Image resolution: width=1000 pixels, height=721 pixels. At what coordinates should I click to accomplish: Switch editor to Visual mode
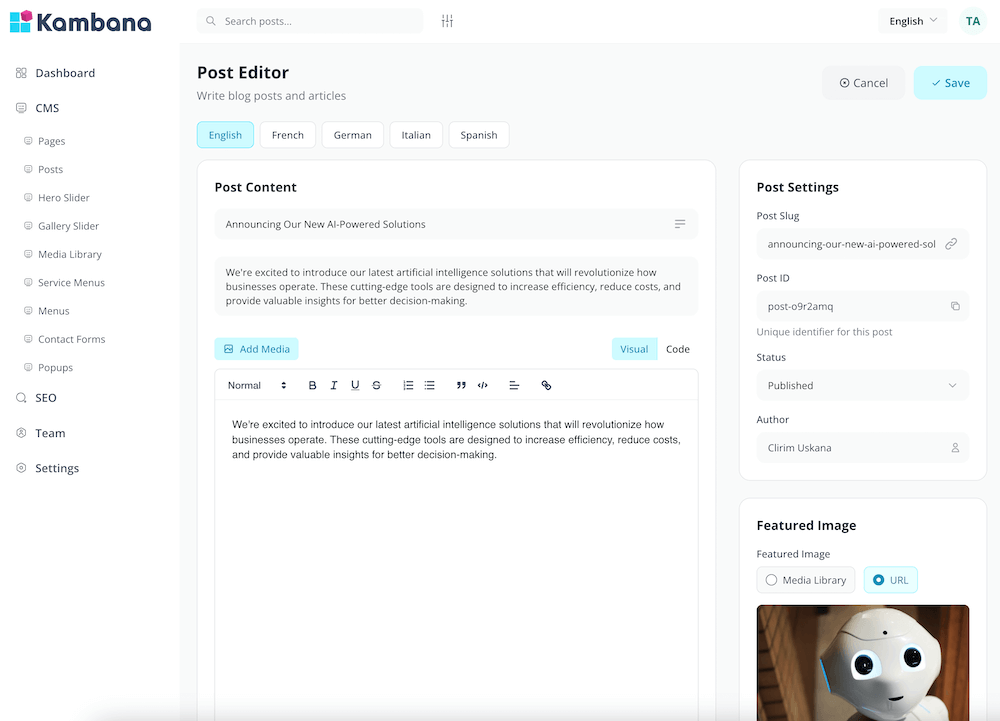(x=634, y=349)
